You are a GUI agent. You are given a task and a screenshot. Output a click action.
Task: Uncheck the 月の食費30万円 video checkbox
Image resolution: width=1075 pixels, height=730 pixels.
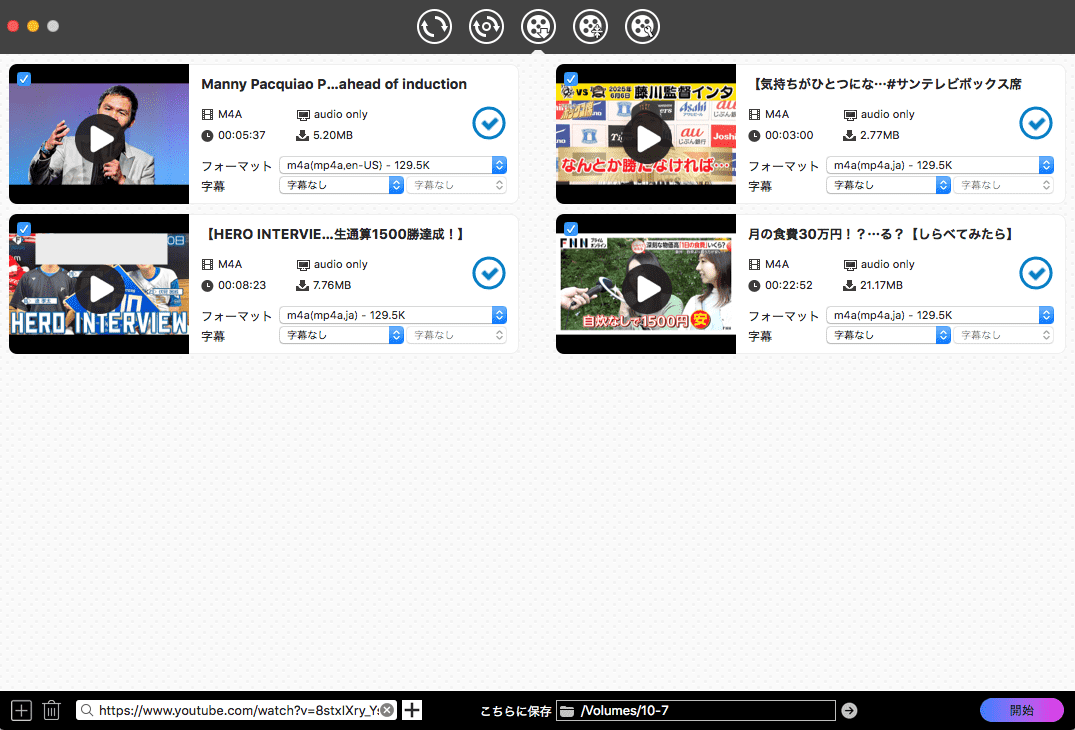point(571,228)
